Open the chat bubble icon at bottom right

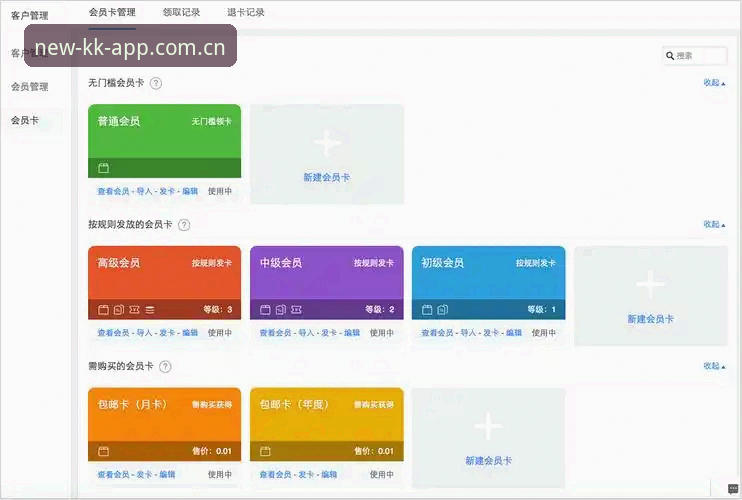pos(733,489)
